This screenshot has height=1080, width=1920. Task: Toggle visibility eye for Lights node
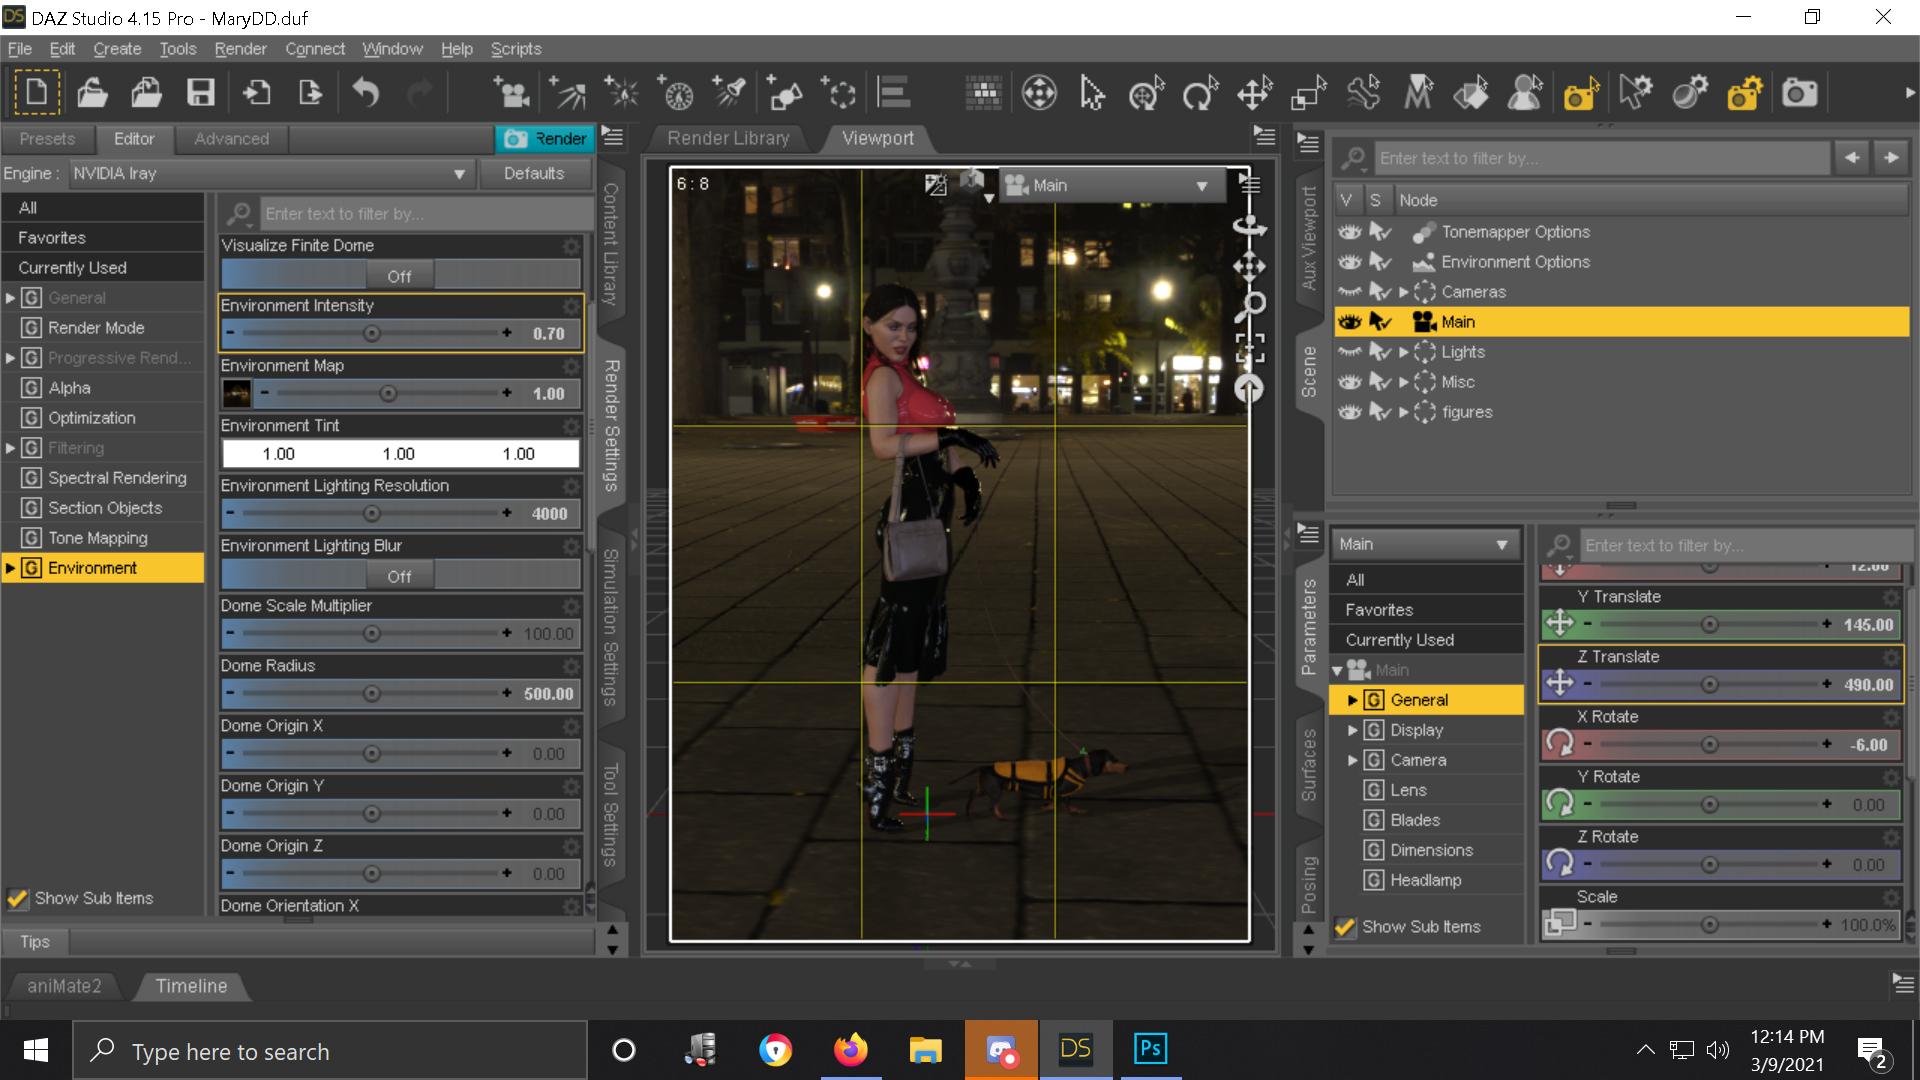tap(1350, 352)
